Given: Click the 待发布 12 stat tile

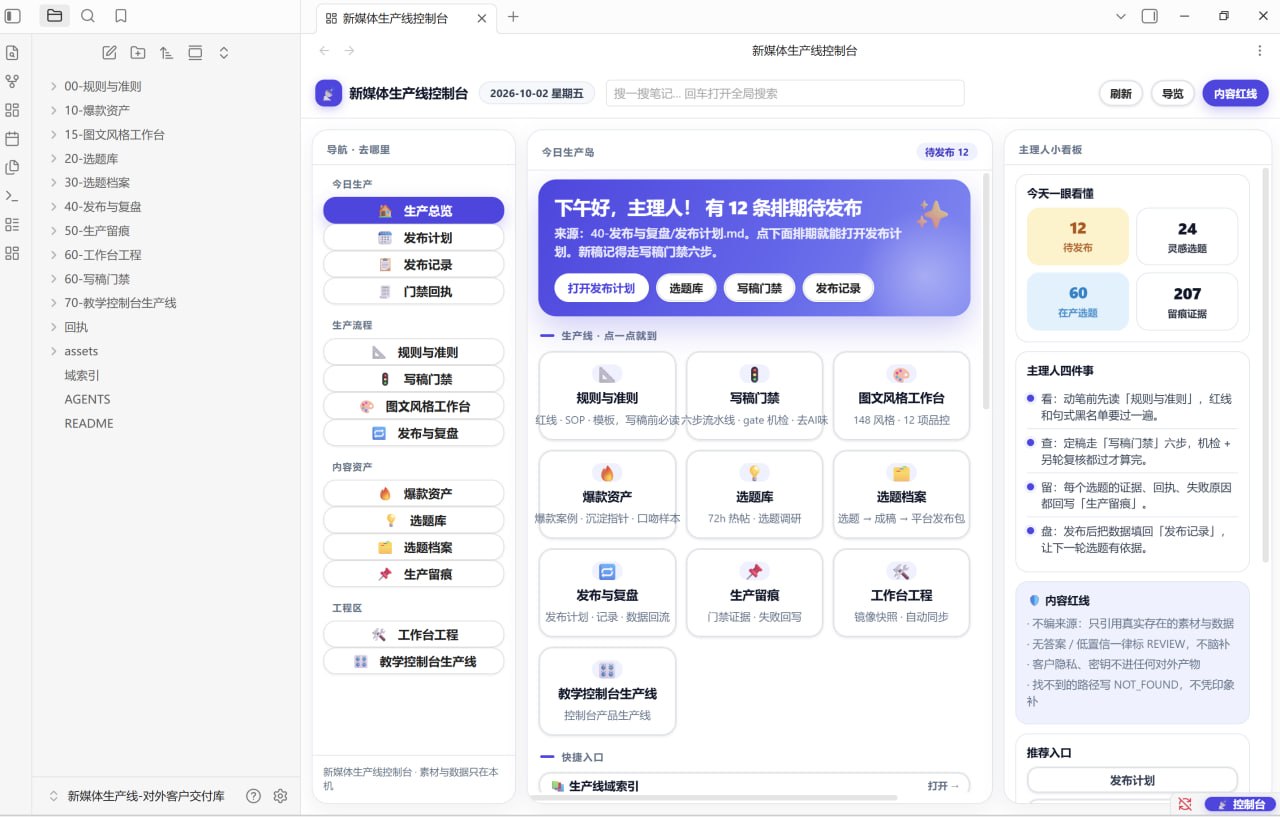Looking at the screenshot, I should pyautogui.click(x=1077, y=236).
